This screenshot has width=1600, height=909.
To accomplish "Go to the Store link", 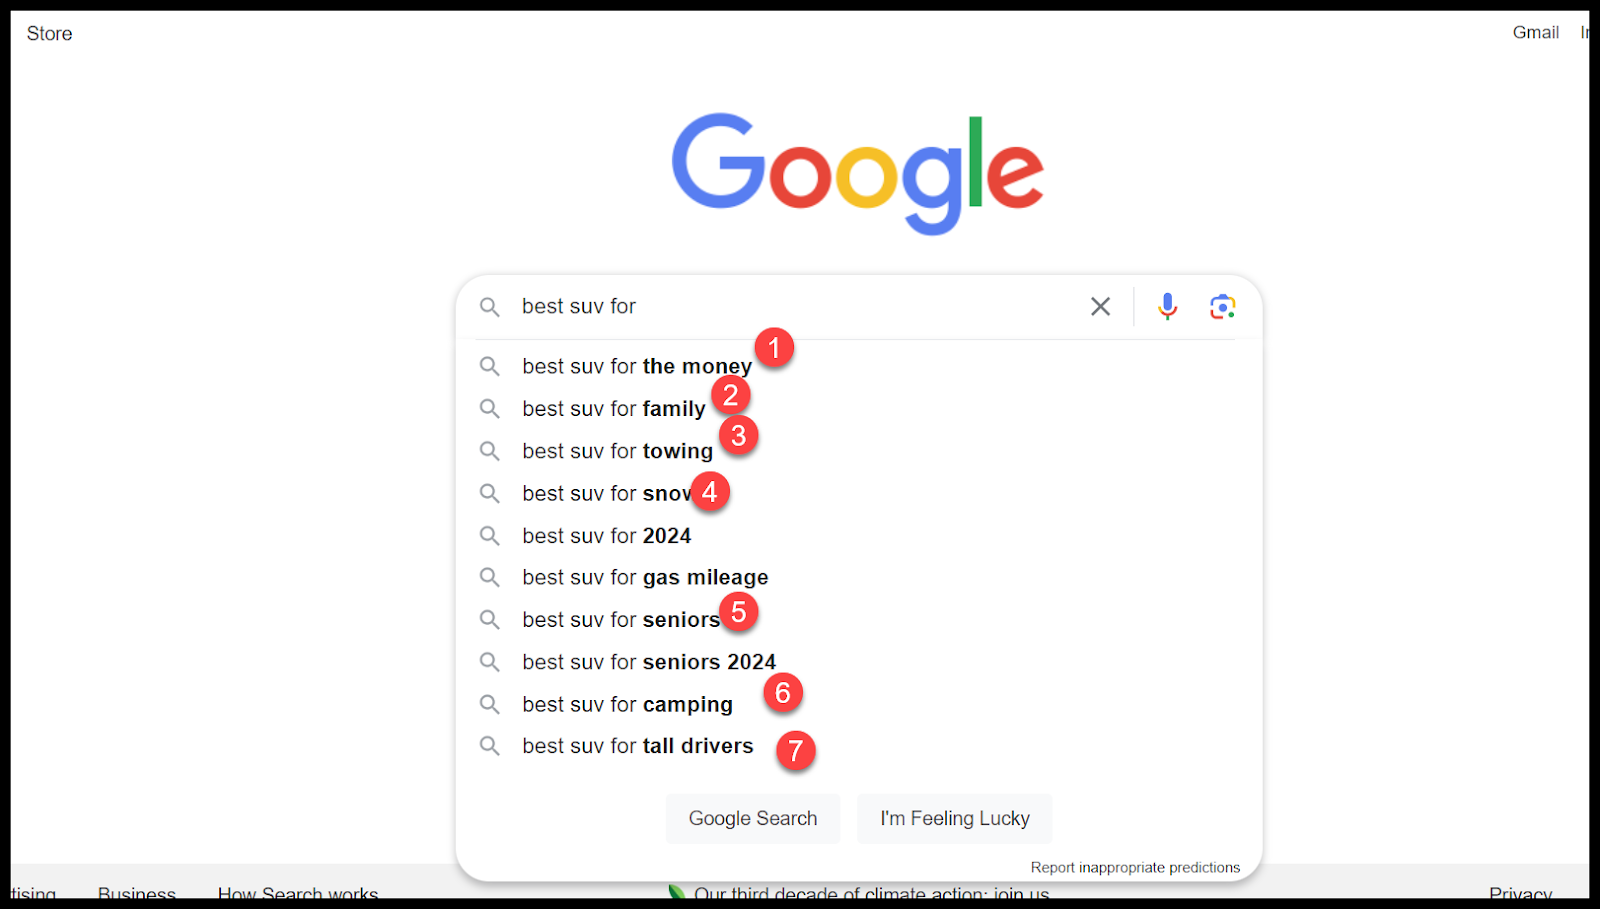I will [x=49, y=34].
